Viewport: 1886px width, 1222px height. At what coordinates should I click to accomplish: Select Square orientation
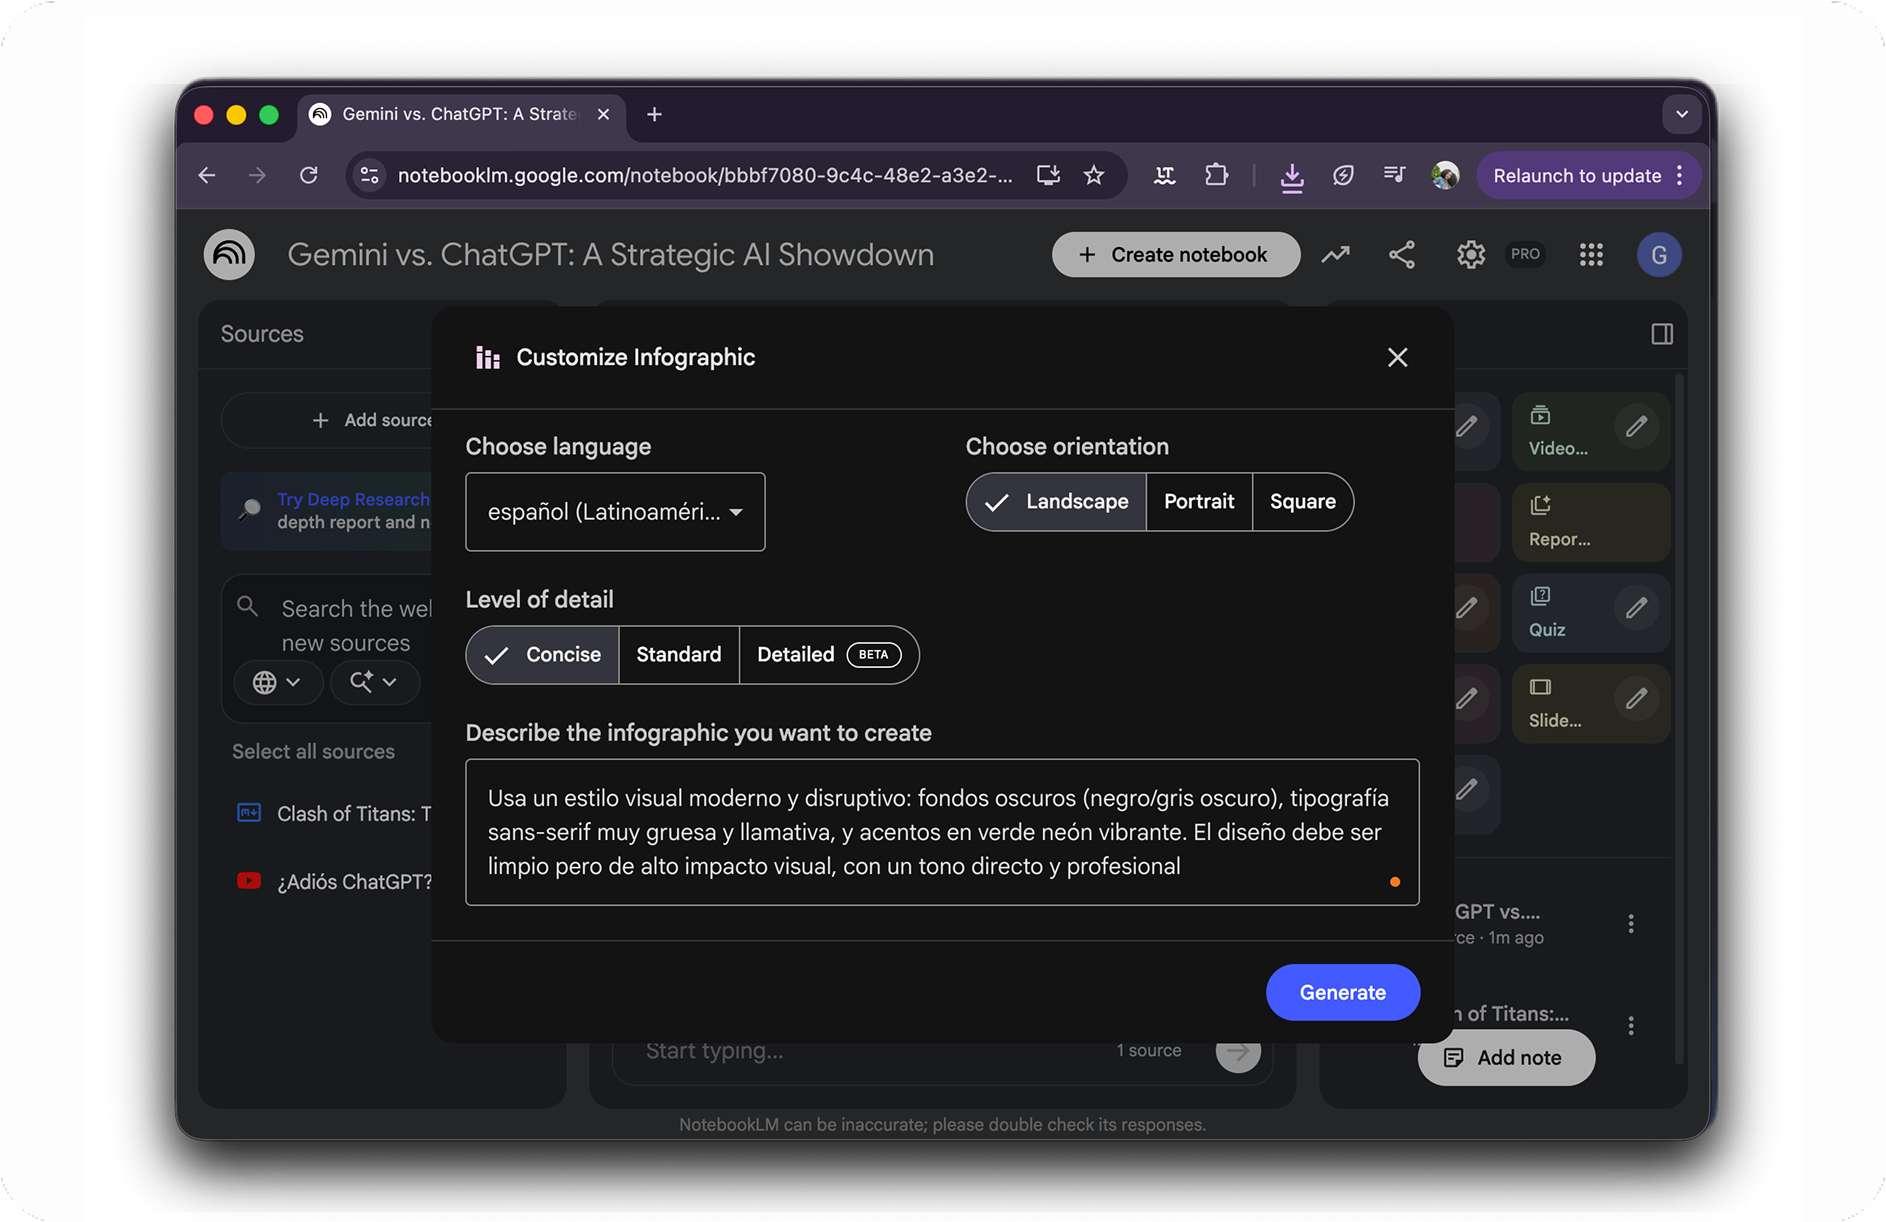tap(1302, 502)
